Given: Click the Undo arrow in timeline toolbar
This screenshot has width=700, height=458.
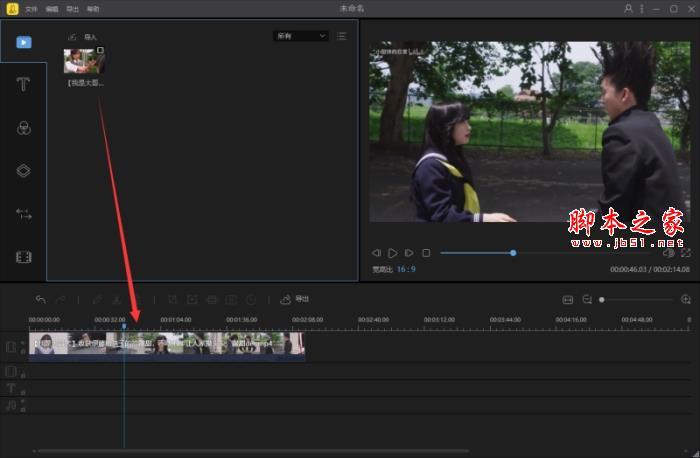Looking at the screenshot, I should point(41,299).
